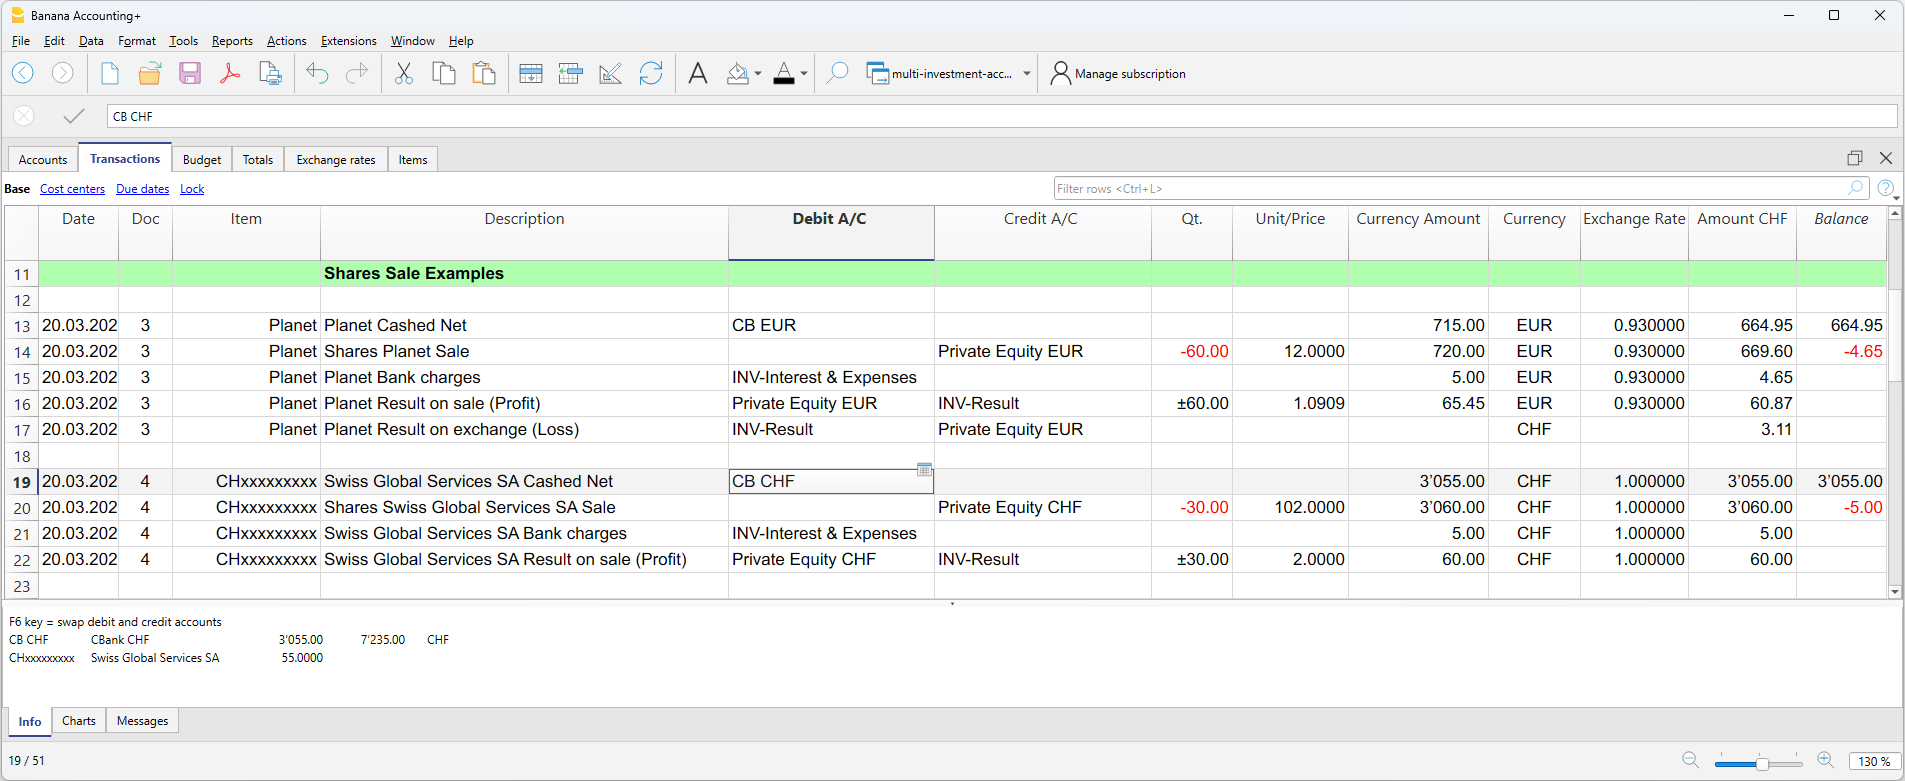Click the 'Shares Sale Examples' heading cell
The width and height of the screenshot is (1905, 781).
click(x=524, y=274)
